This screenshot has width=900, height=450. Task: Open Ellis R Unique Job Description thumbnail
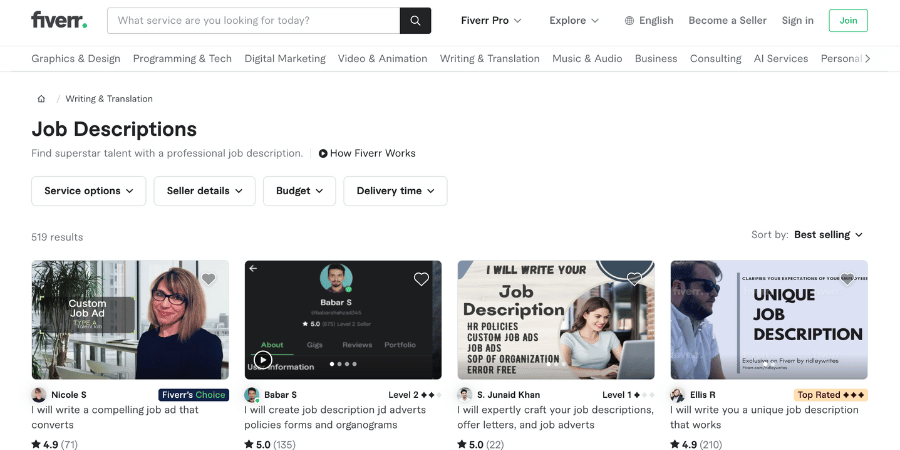point(769,320)
